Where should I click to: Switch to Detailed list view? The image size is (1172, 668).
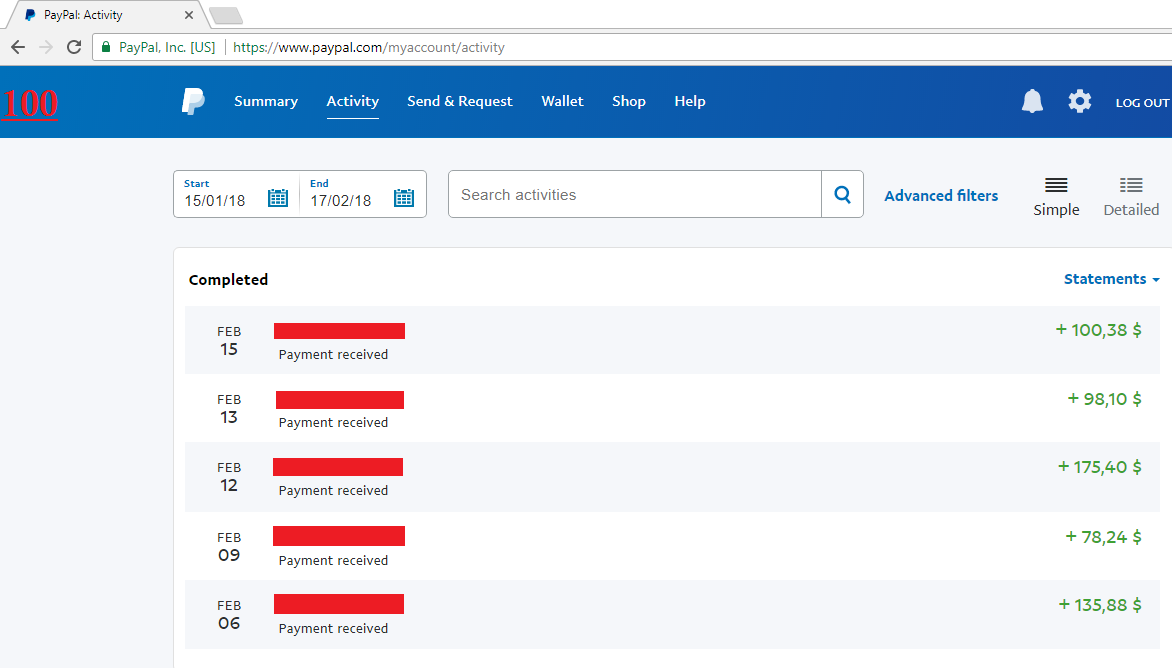point(1131,196)
